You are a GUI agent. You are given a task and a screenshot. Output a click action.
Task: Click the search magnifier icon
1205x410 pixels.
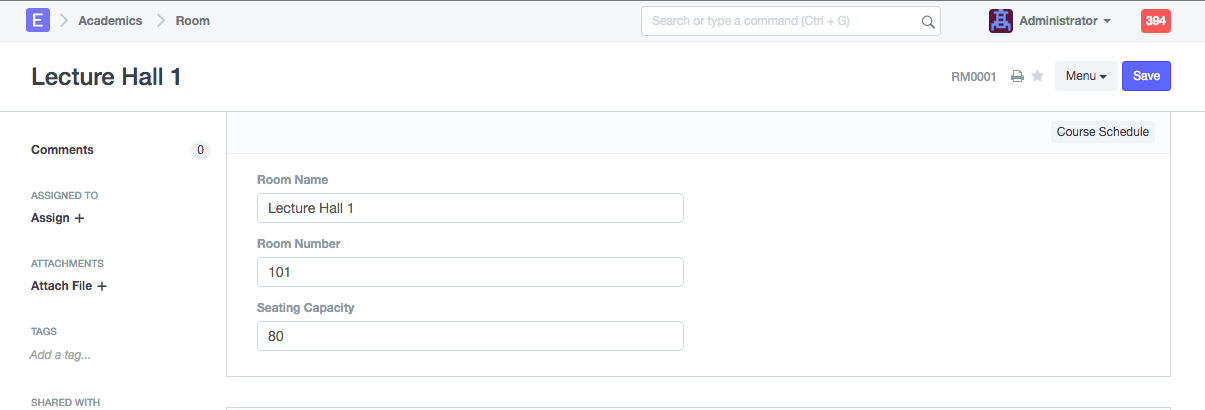928,21
